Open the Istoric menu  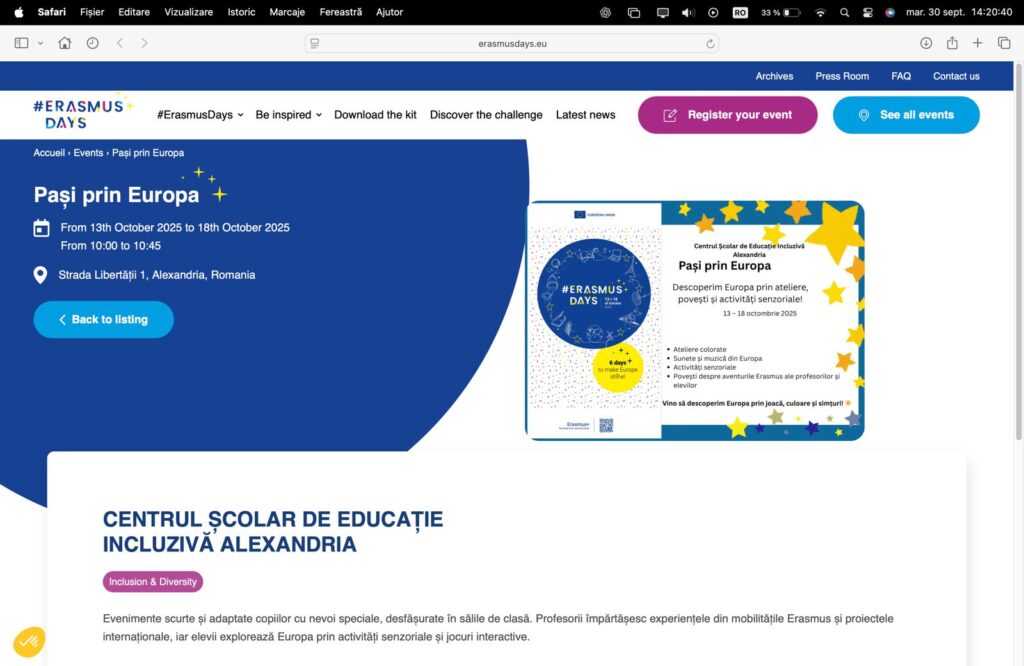click(x=241, y=12)
